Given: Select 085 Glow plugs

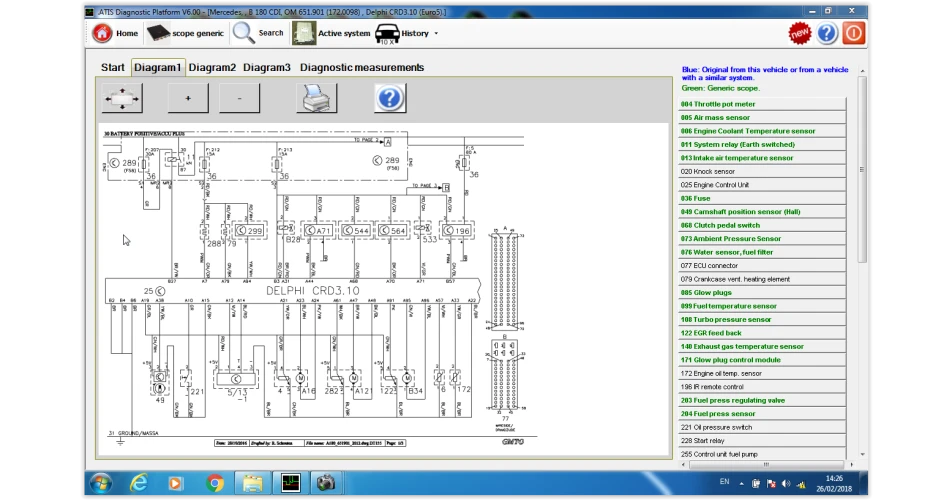Looking at the screenshot, I should [x=762, y=292].
